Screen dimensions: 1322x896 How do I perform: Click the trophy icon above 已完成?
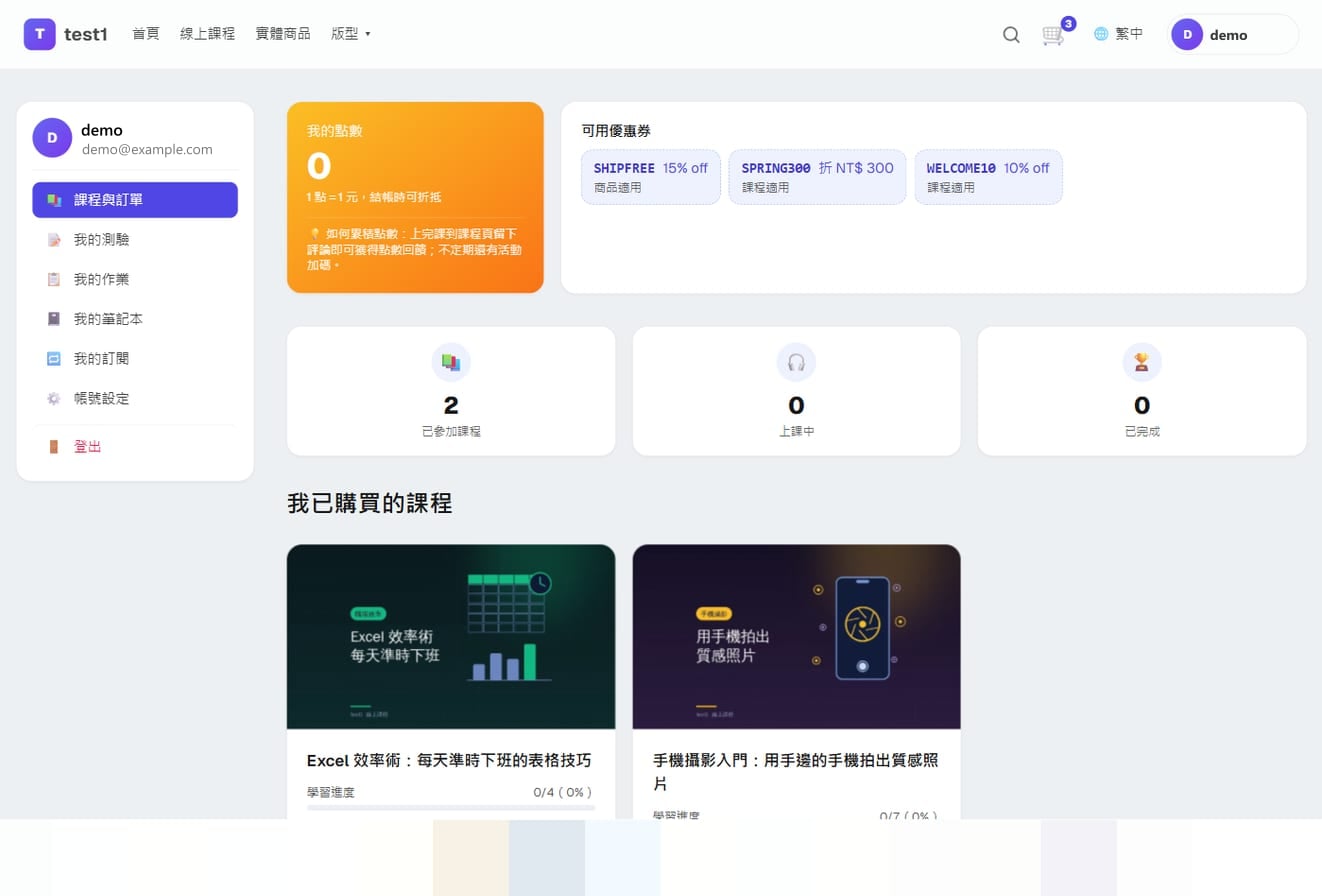point(1142,362)
